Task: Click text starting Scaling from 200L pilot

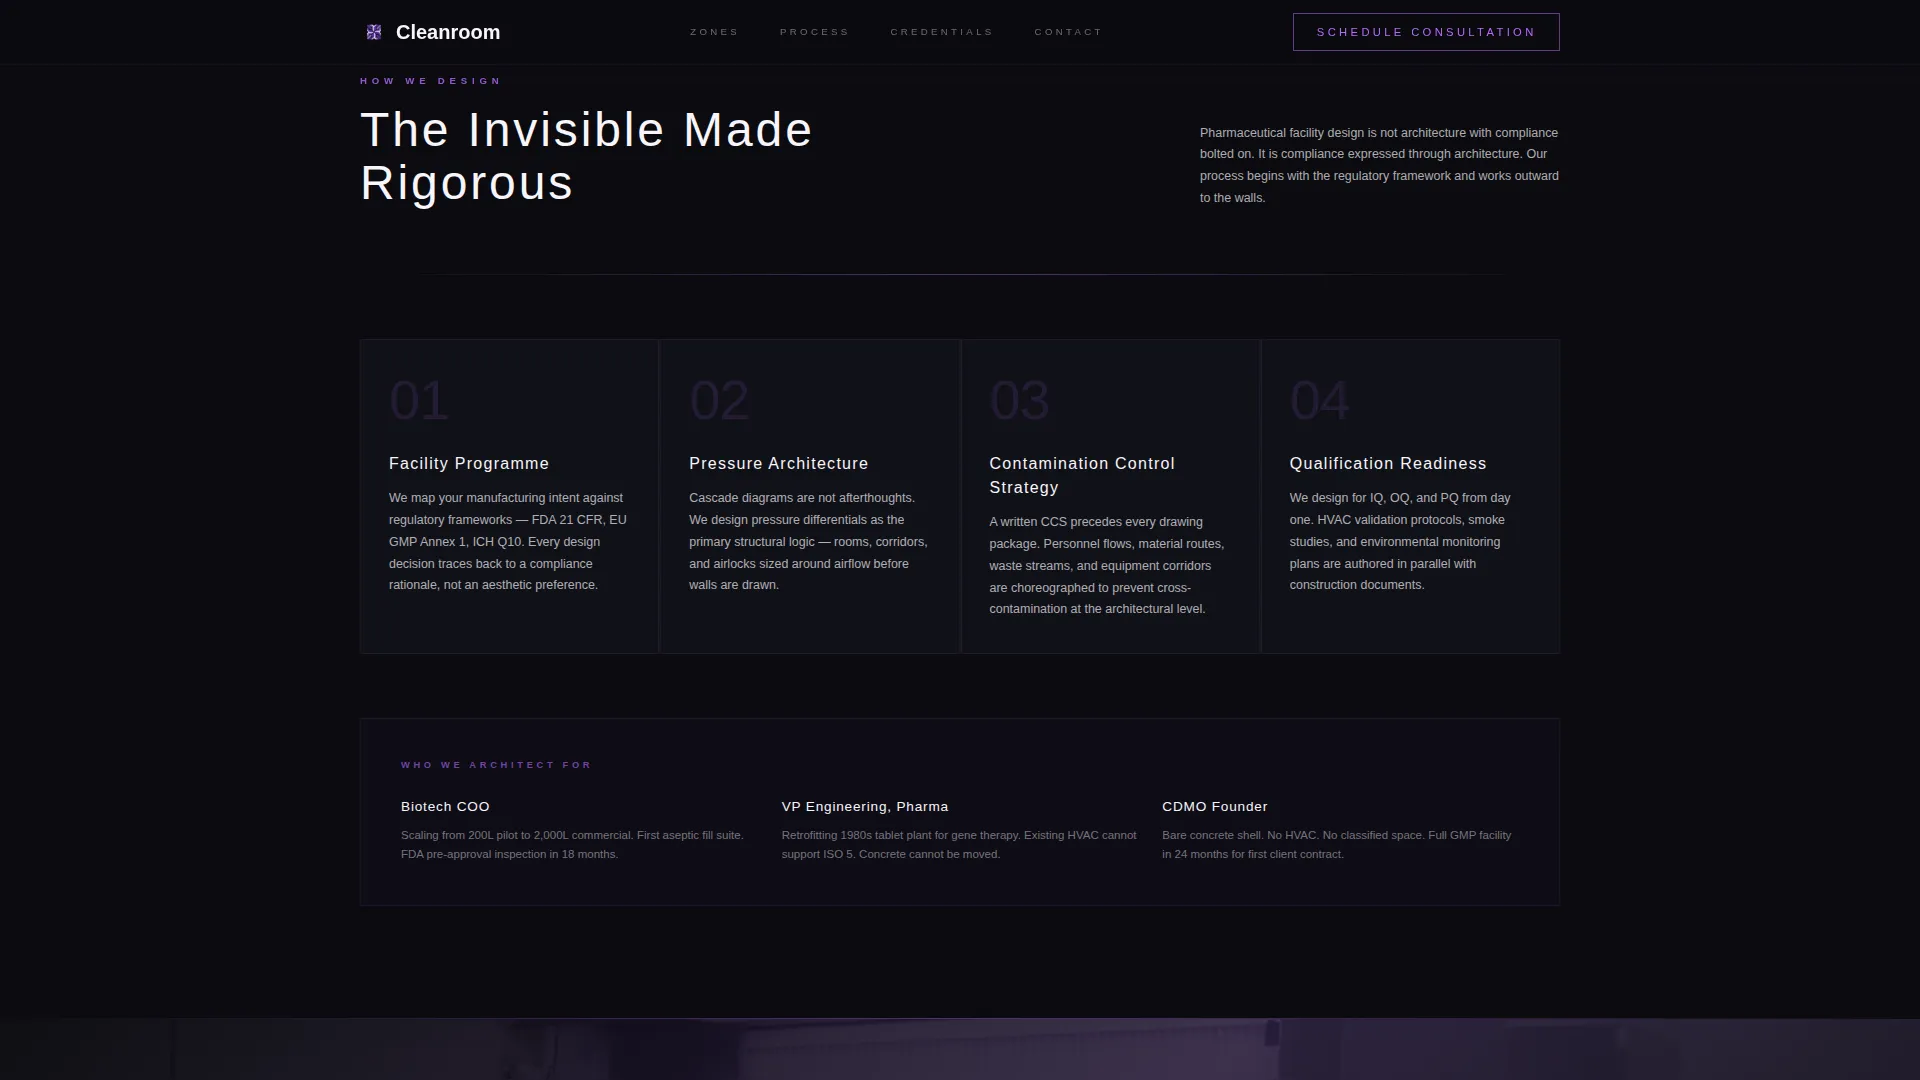Action: click(572, 845)
